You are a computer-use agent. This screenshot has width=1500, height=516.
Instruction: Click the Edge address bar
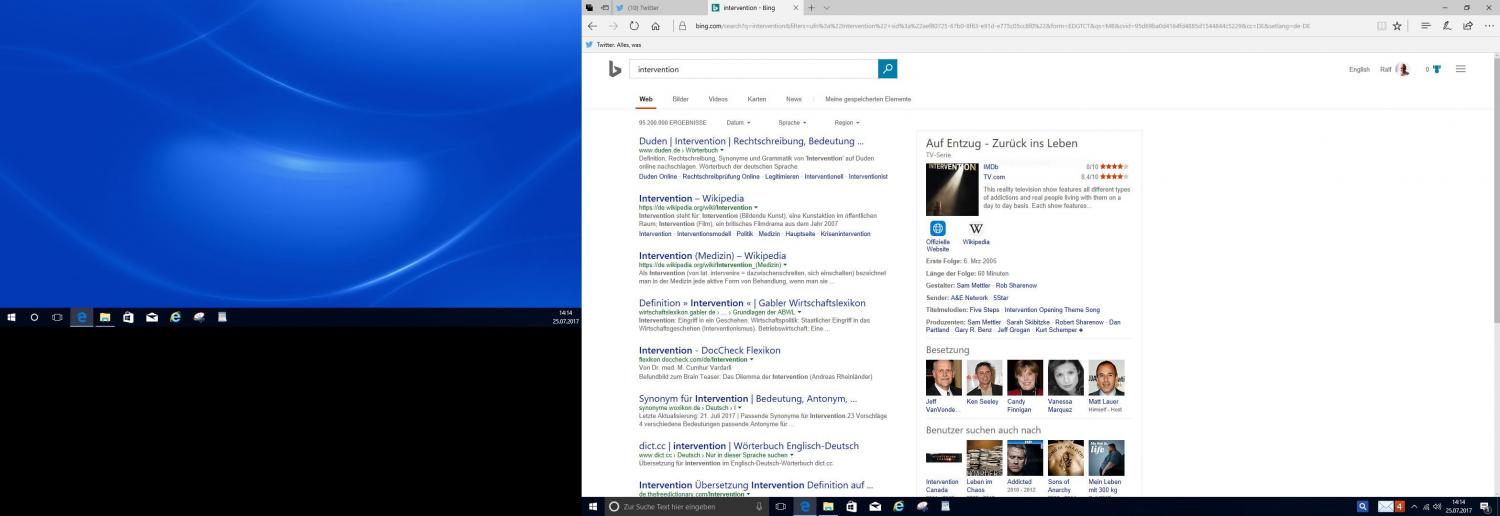click(1020, 26)
